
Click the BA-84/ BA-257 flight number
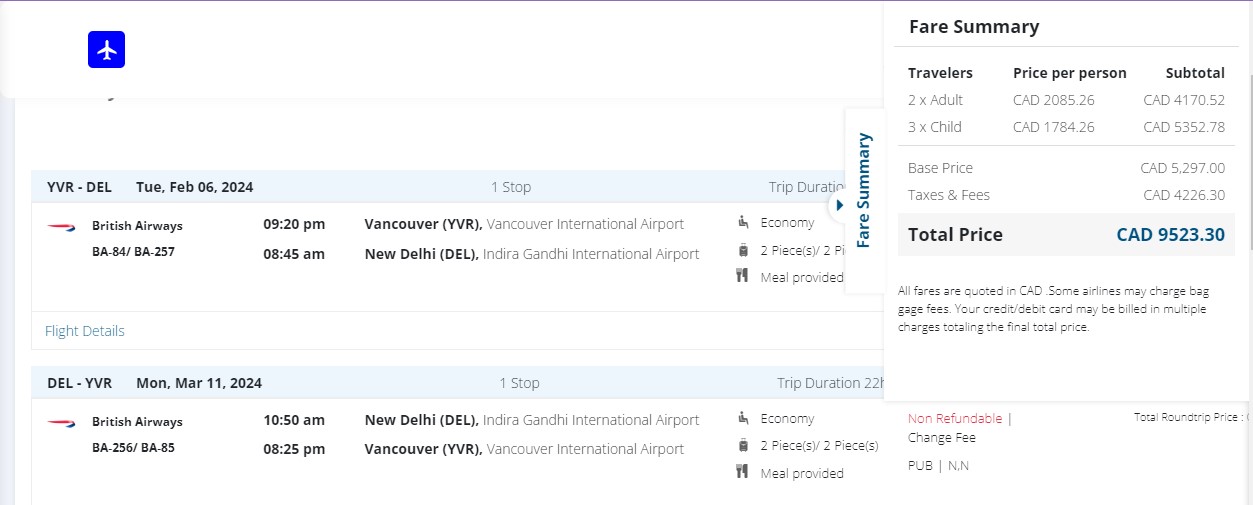[133, 252]
